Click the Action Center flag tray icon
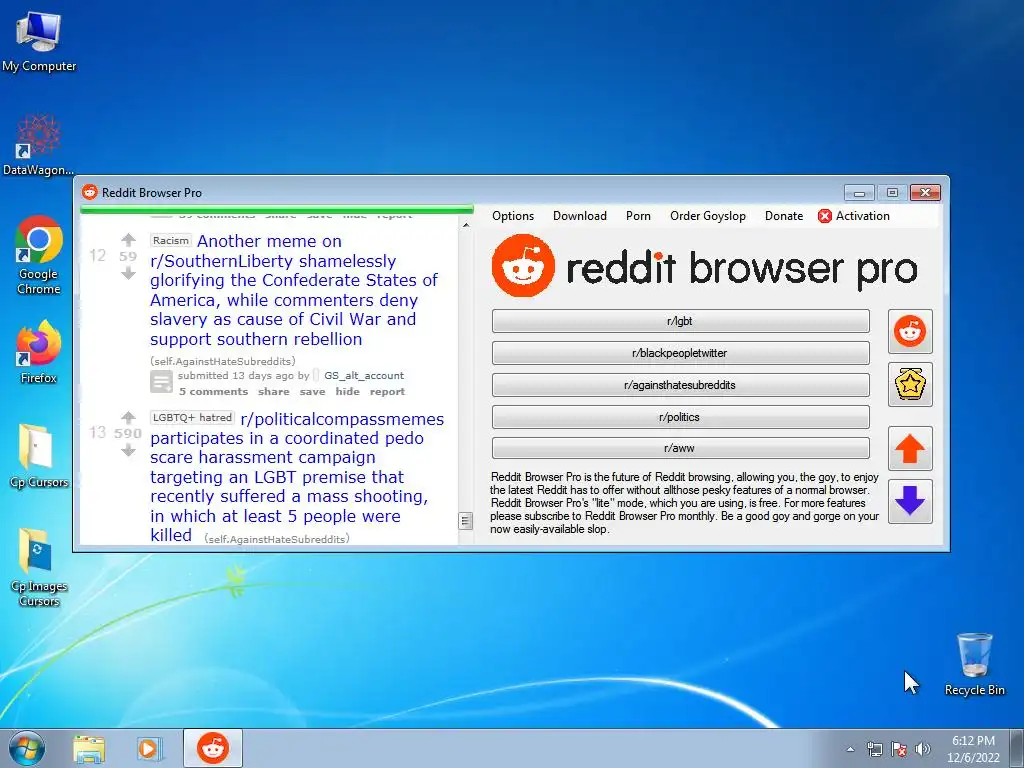The image size is (1024, 768). pyautogui.click(x=899, y=749)
